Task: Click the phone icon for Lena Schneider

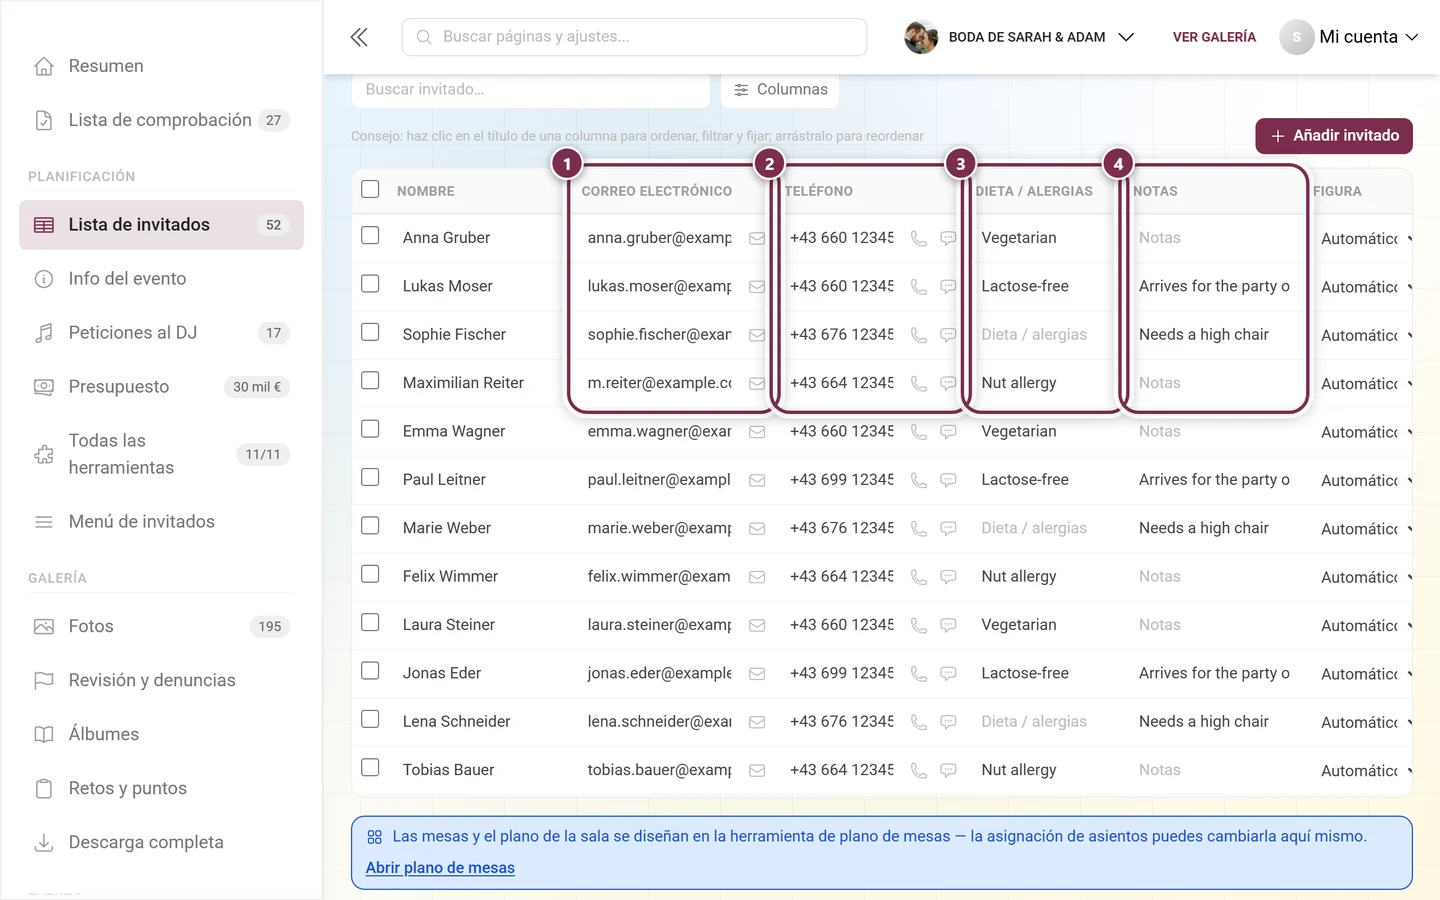Action: click(x=918, y=722)
